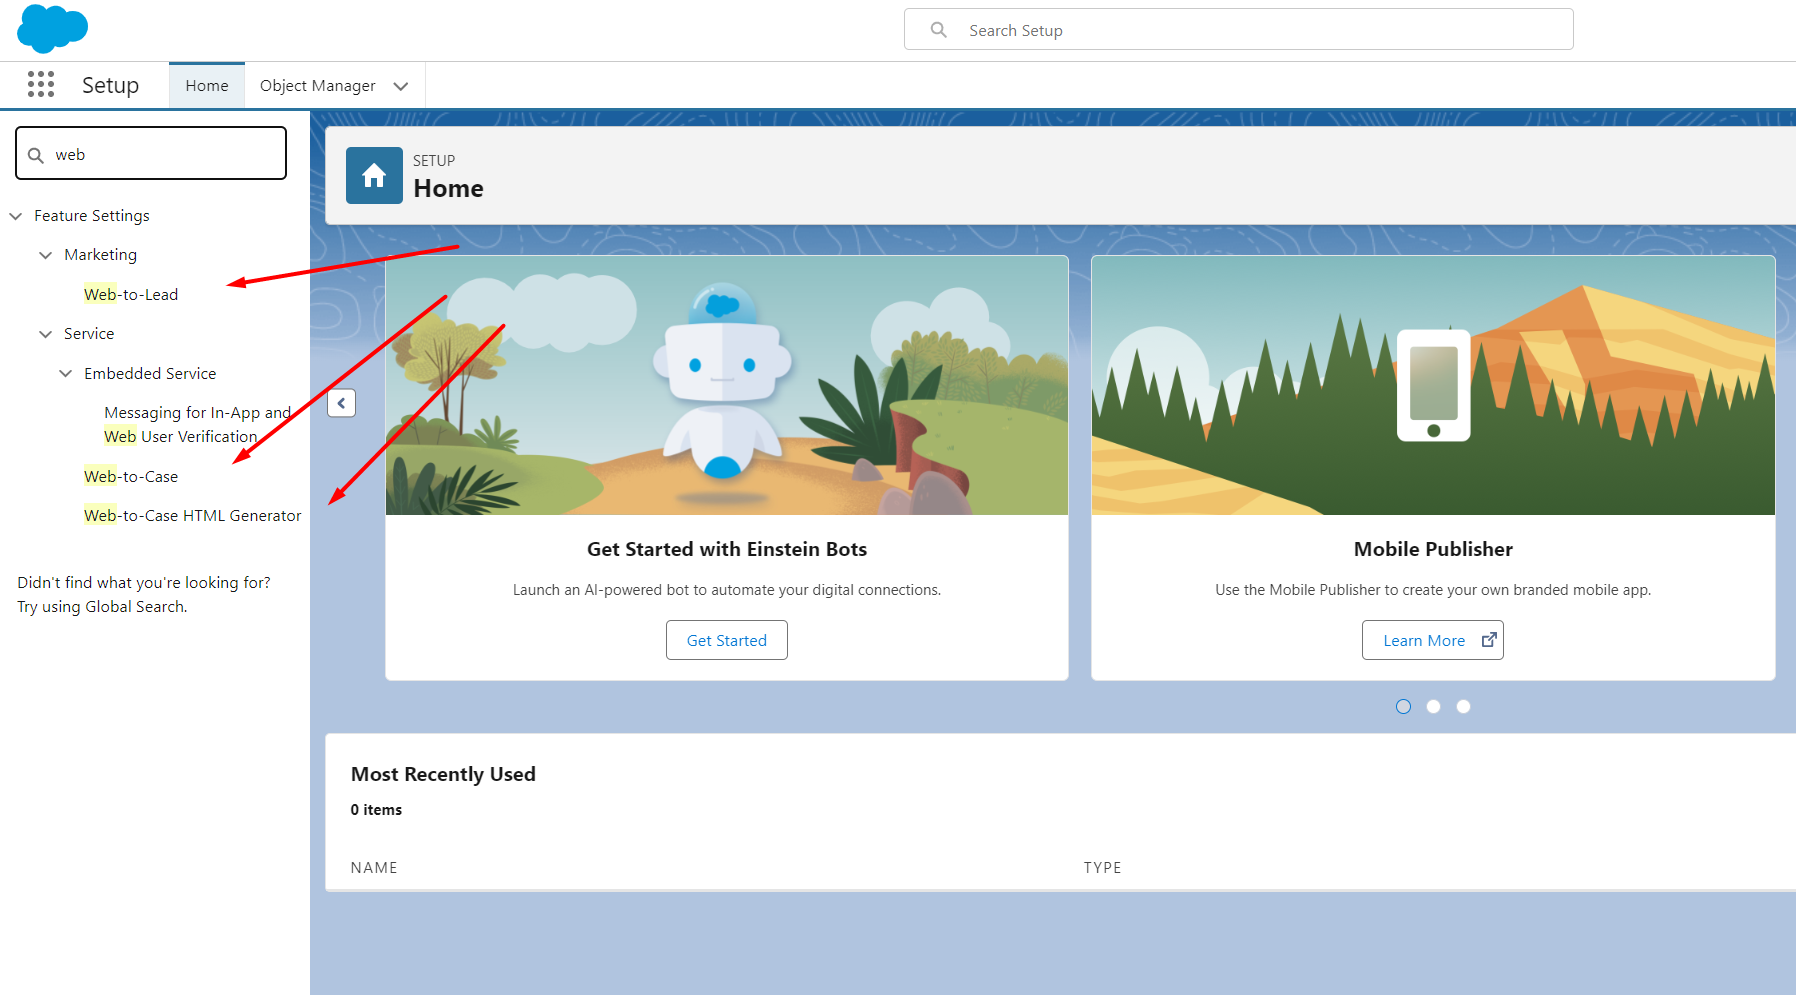
Task: Collapse the Embedded Service section
Action: click(x=65, y=373)
